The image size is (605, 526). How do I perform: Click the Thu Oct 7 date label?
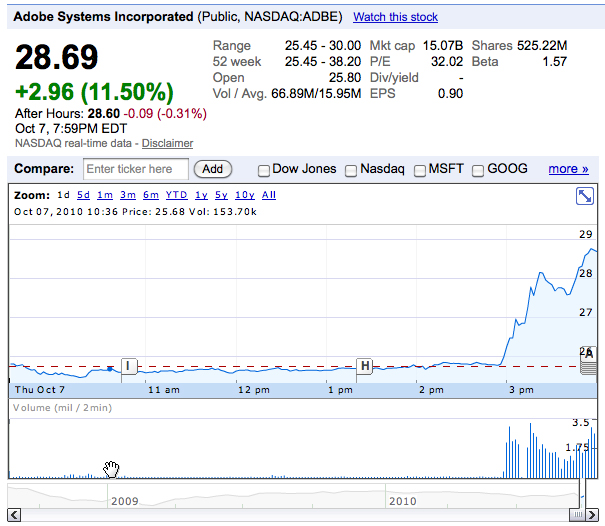click(x=40, y=390)
